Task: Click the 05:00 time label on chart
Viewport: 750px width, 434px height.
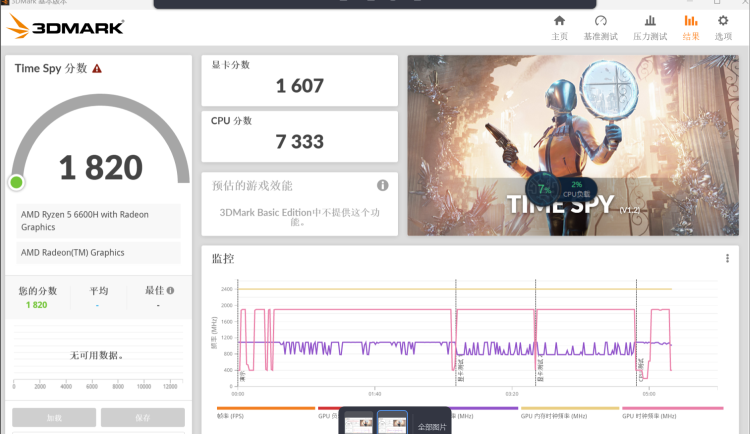Action: click(x=649, y=394)
